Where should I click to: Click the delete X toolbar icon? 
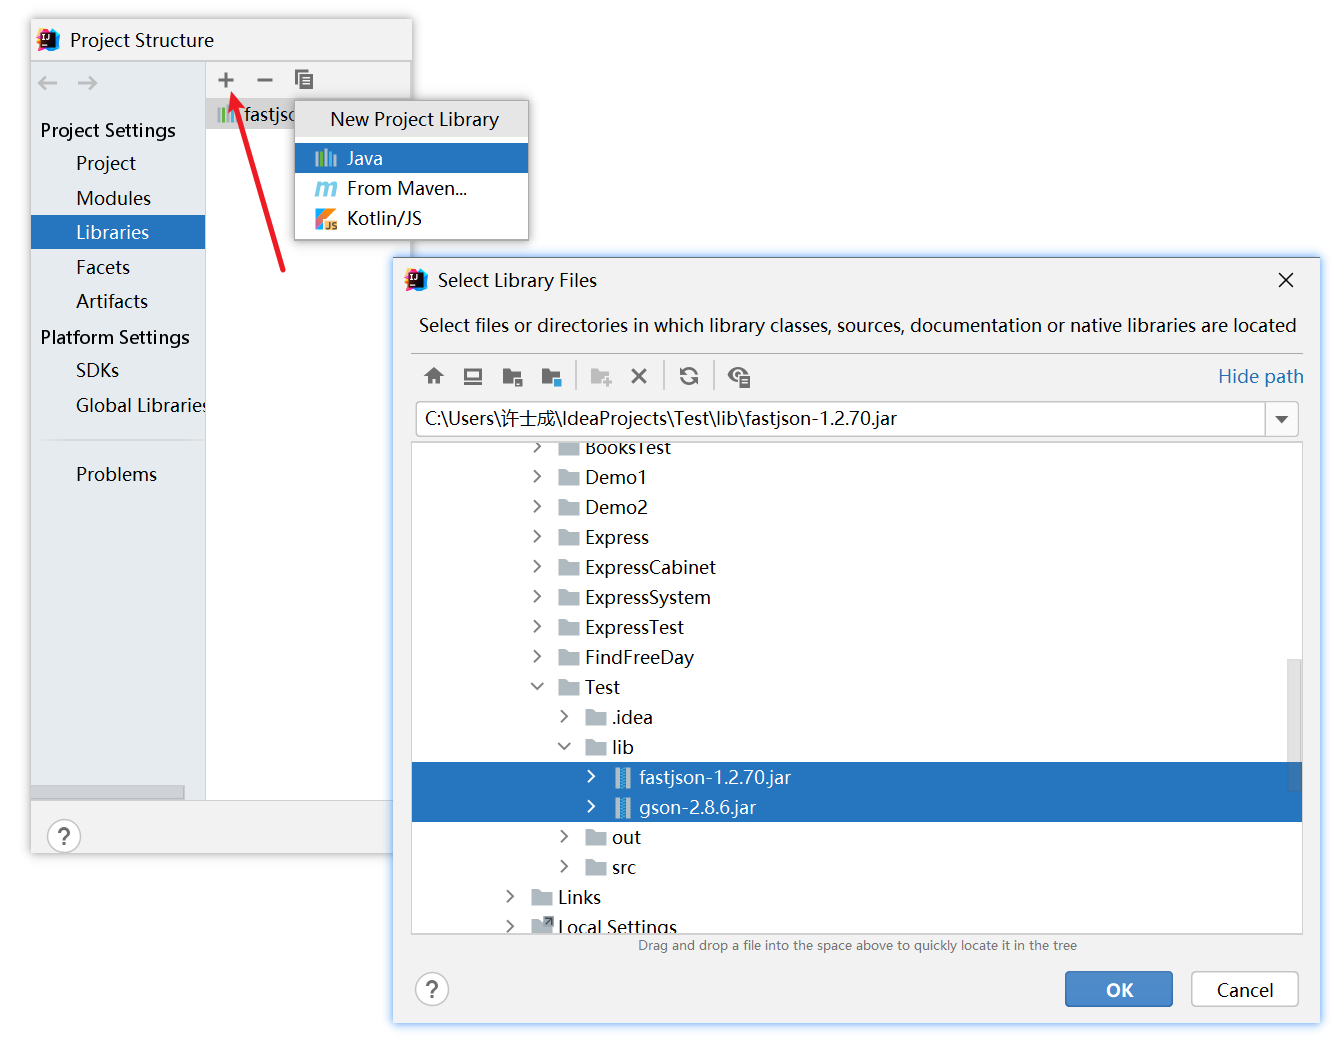639,376
